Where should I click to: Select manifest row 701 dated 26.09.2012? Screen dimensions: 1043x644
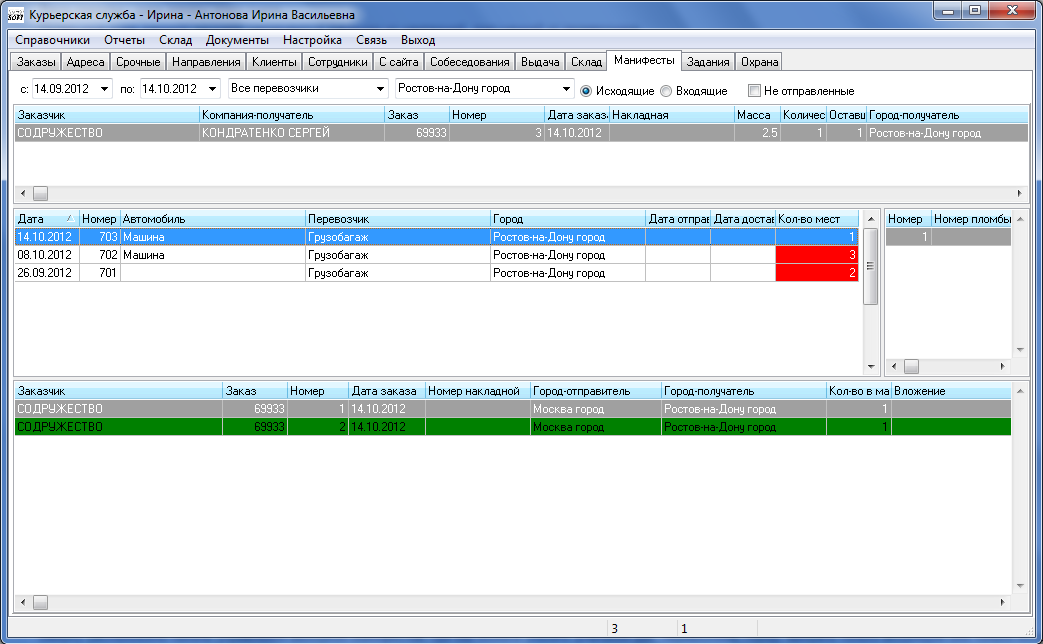click(x=436, y=273)
